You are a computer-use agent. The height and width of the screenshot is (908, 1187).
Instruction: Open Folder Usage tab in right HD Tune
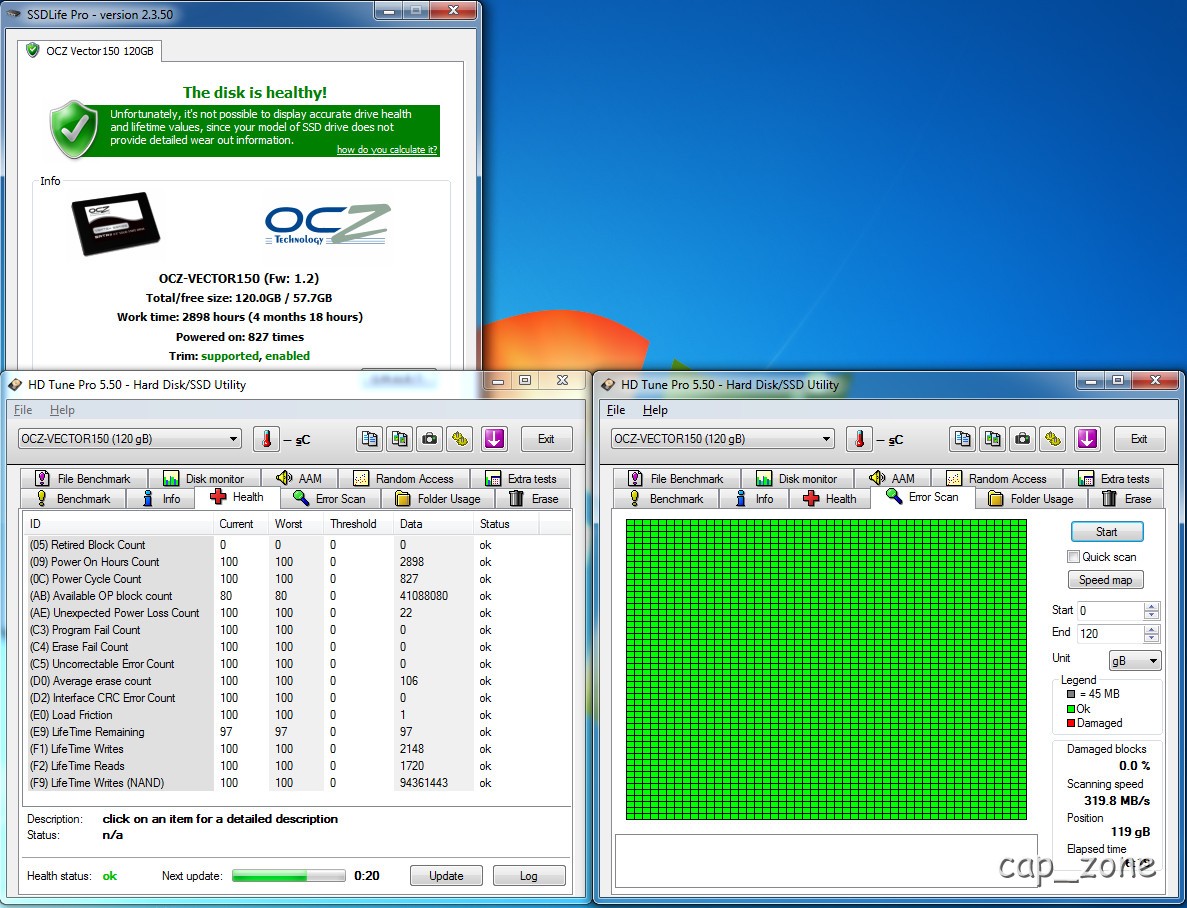click(1031, 498)
